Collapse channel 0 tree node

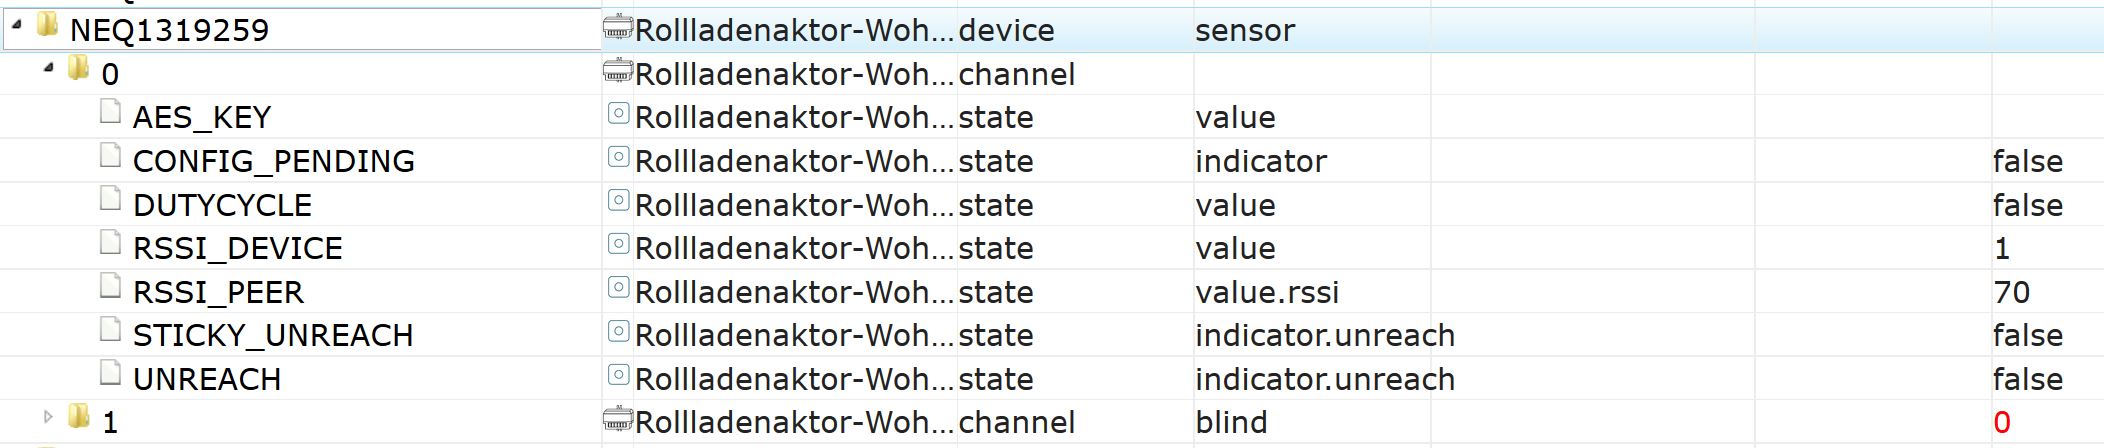[x=48, y=68]
